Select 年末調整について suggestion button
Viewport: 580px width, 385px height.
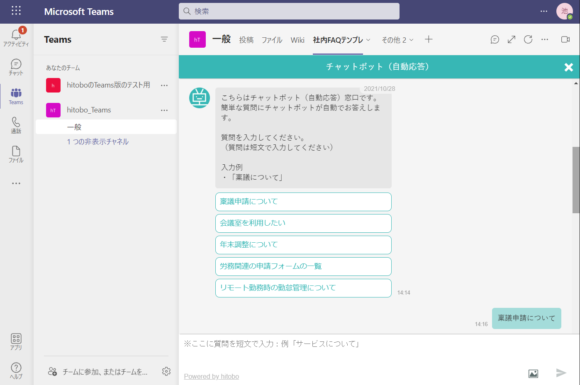coord(303,244)
